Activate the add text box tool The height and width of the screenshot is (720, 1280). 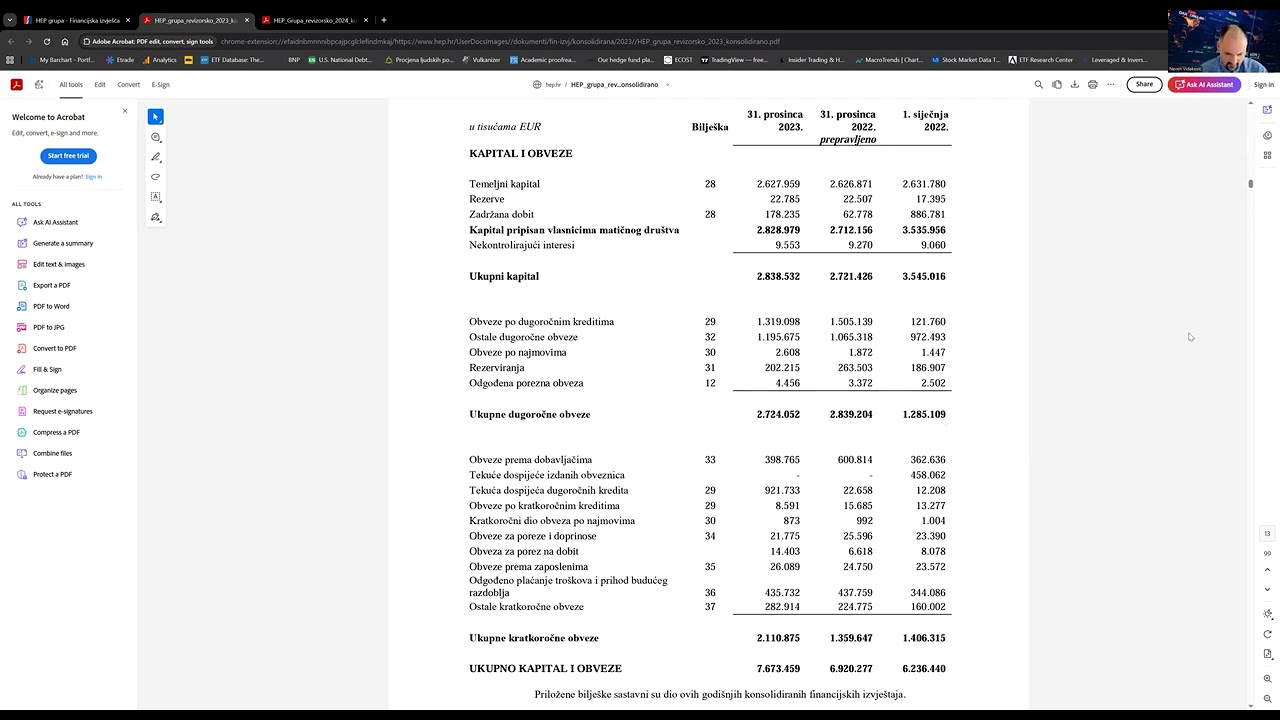[x=155, y=197]
